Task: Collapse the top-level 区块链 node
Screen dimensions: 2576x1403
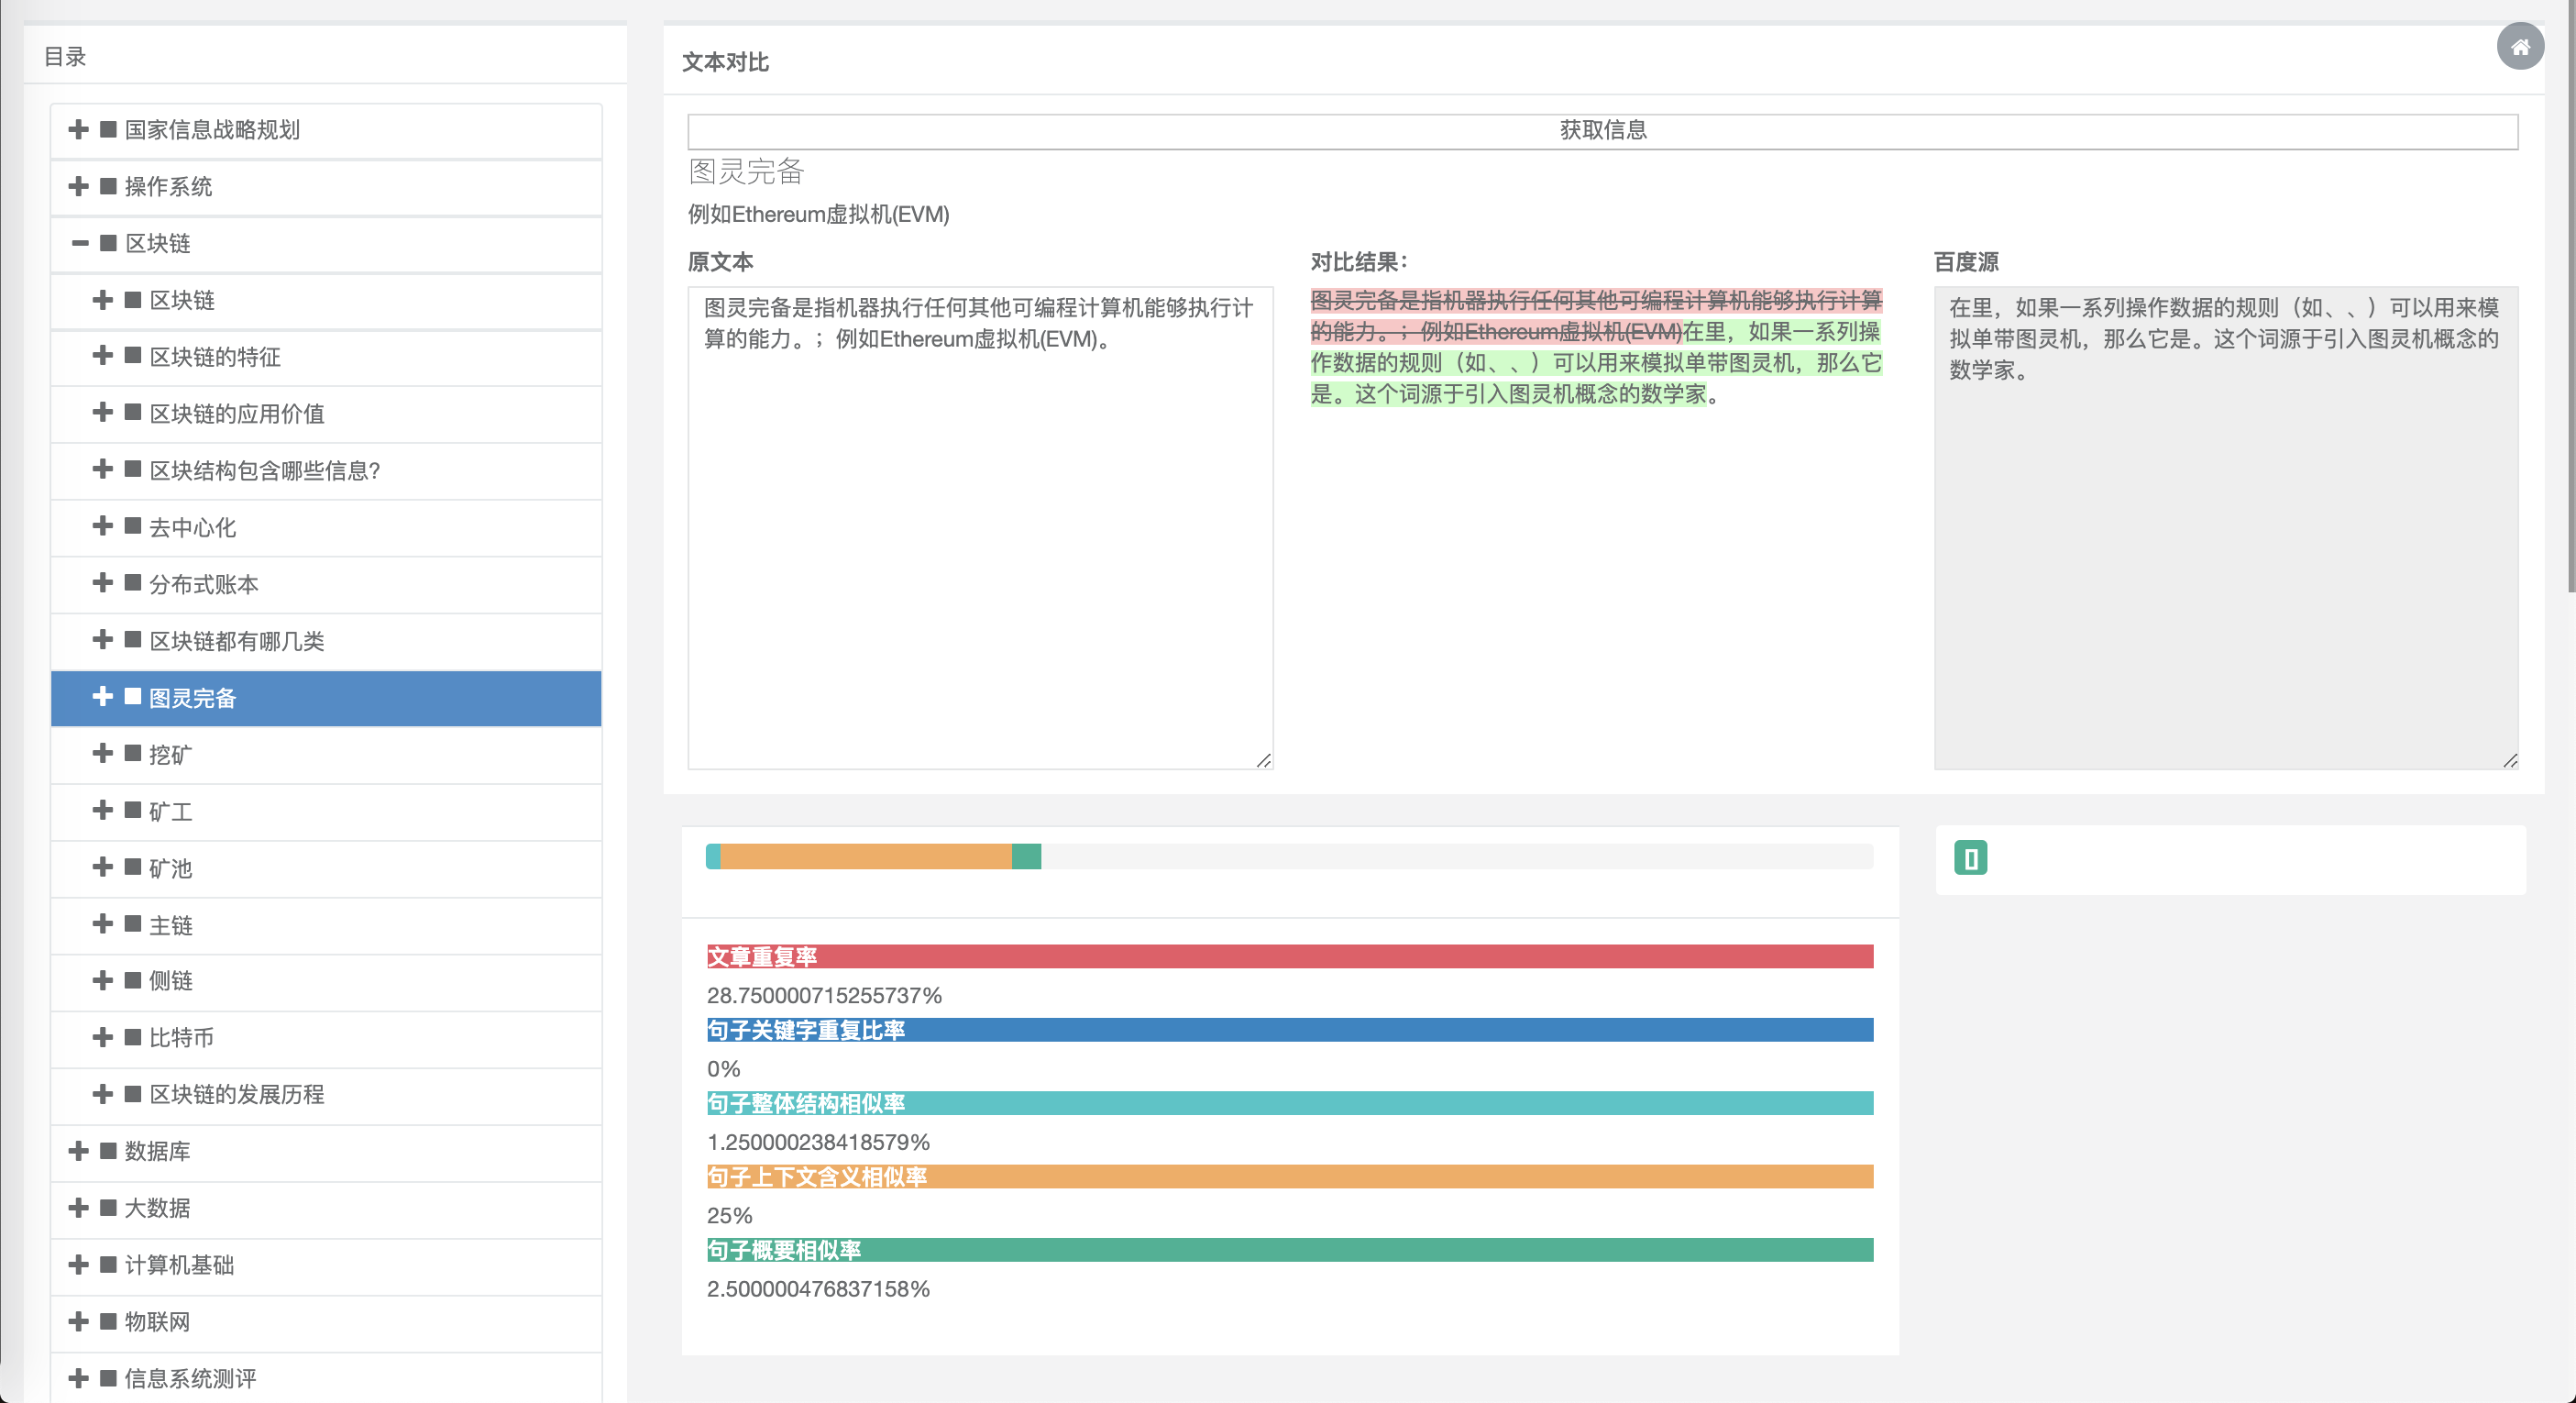Action: coord(80,243)
